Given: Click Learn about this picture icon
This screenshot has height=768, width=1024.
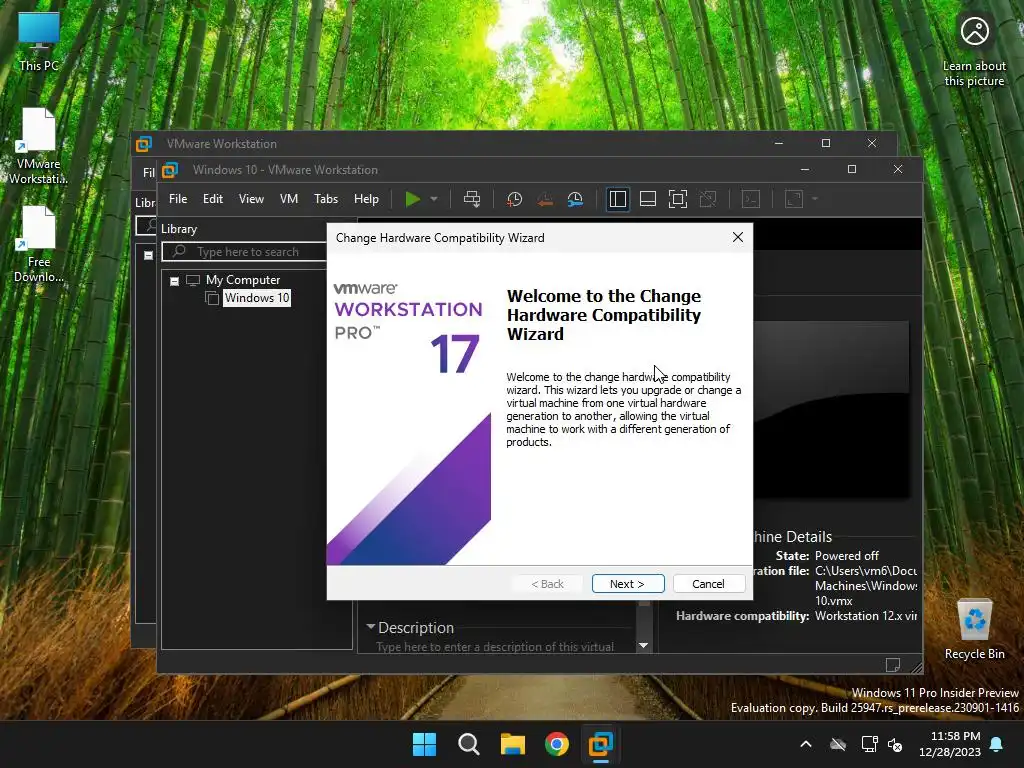Looking at the screenshot, I should (974, 51).
